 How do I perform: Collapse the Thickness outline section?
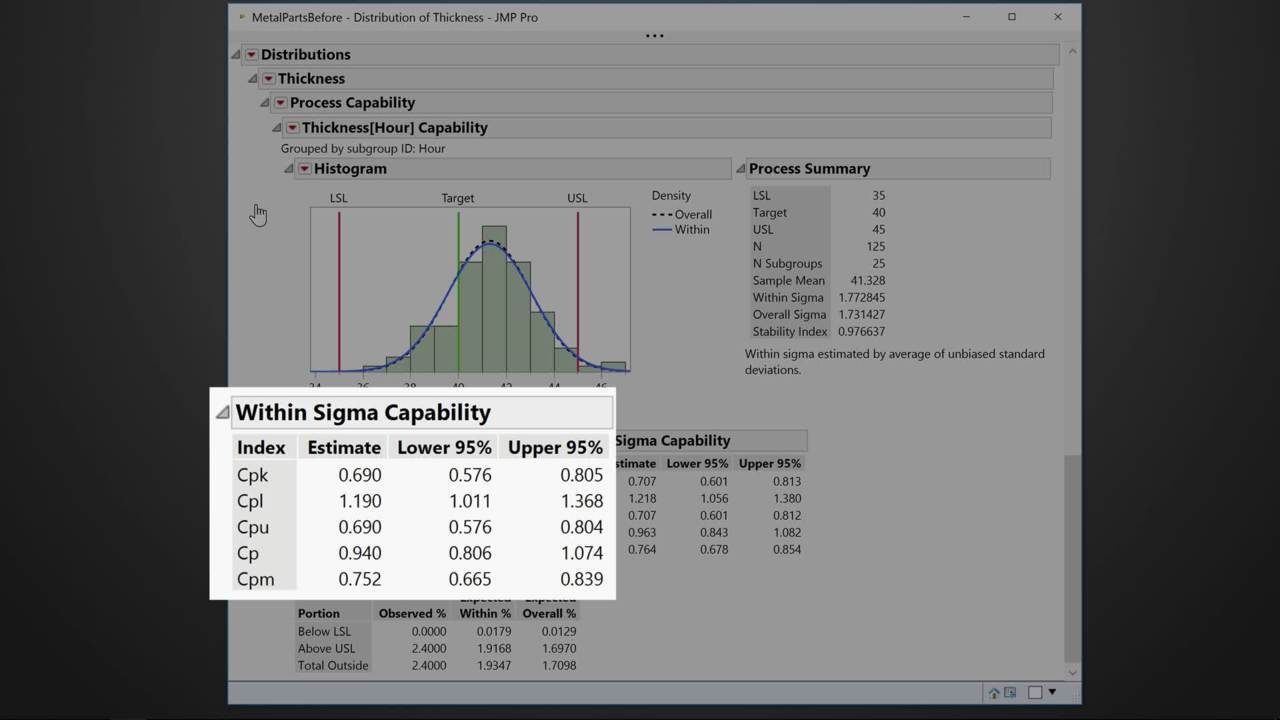click(x=254, y=79)
